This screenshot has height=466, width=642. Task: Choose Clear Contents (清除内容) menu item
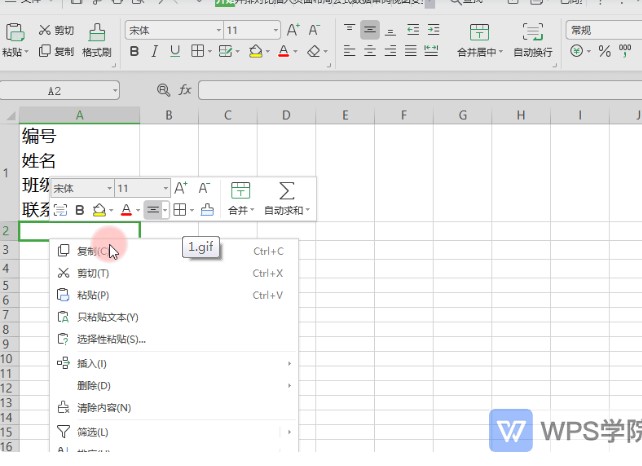pos(174,408)
